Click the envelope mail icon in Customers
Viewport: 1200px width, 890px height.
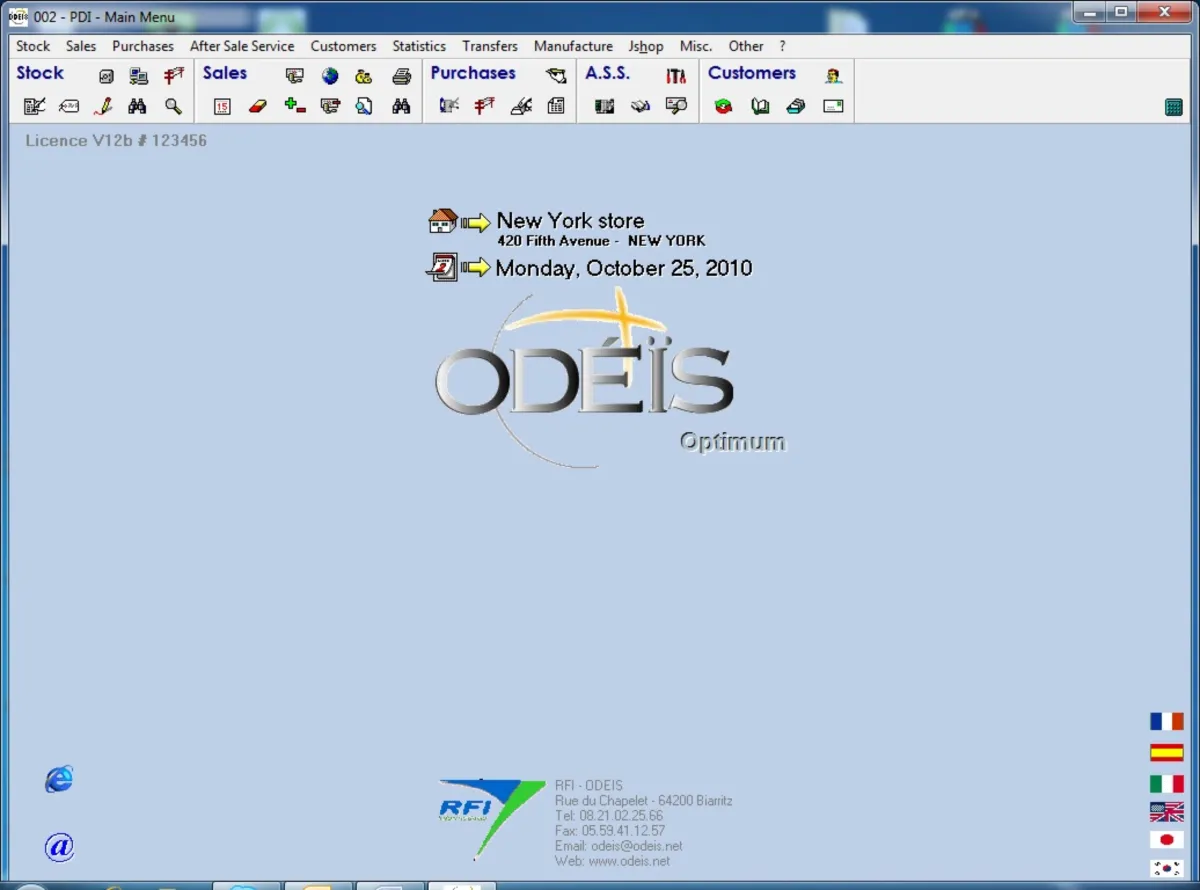coord(833,106)
